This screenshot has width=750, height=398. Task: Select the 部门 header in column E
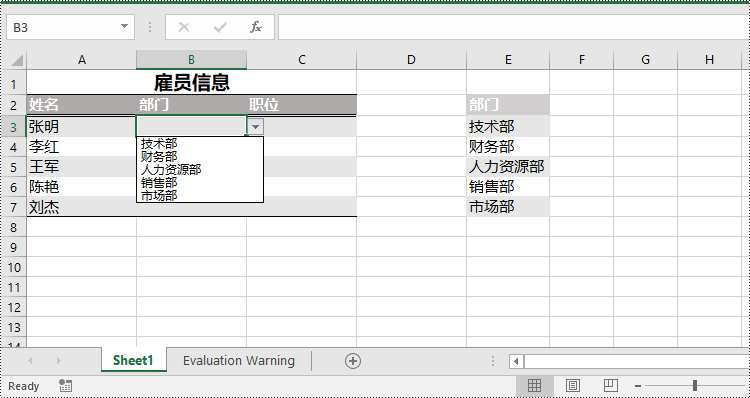508,105
